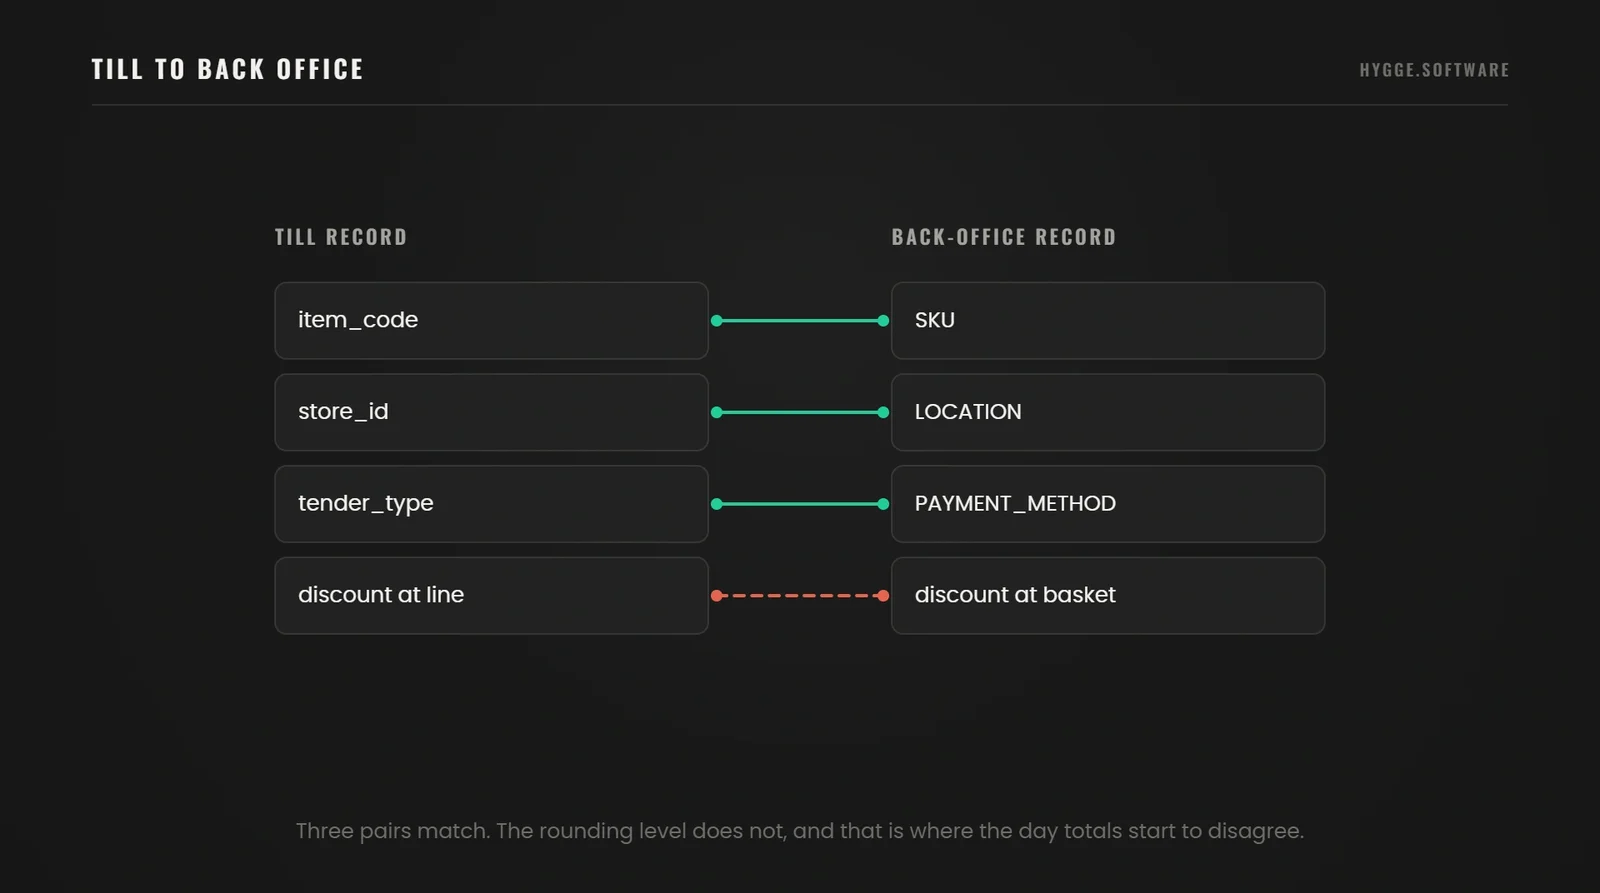Select the discount at basket box
The height and width of the screenshot is (893, 1600).
[x=1108, y=596]
